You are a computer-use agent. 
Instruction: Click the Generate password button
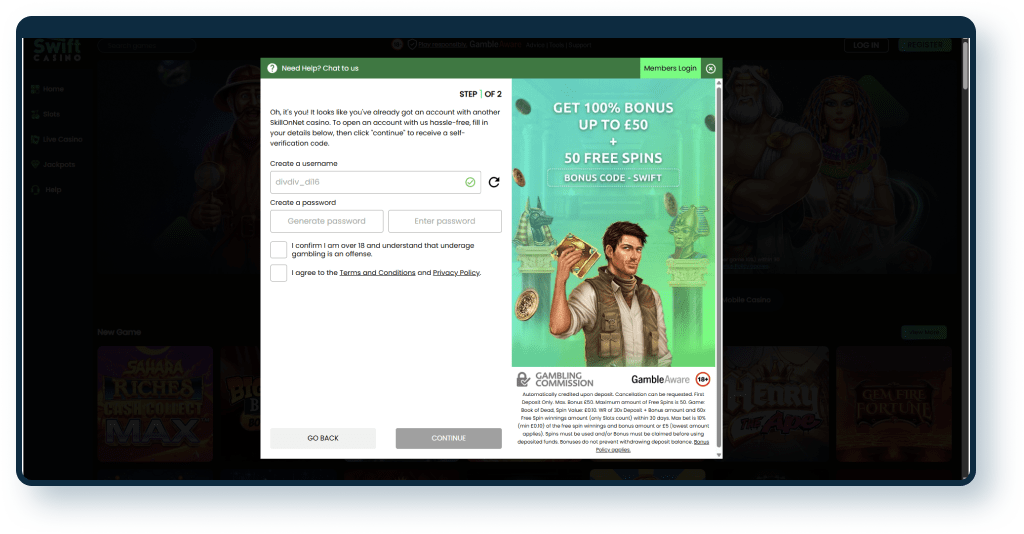click(327, 221)
